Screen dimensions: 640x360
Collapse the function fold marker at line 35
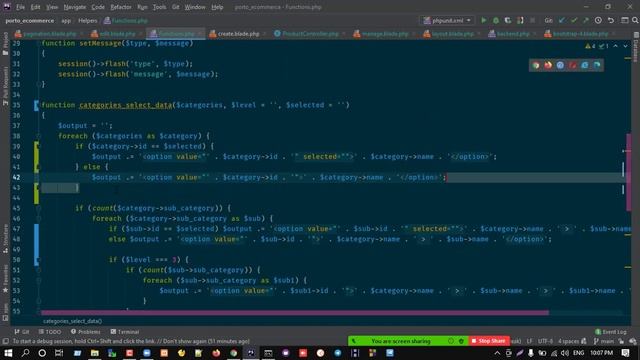(37, 105)
